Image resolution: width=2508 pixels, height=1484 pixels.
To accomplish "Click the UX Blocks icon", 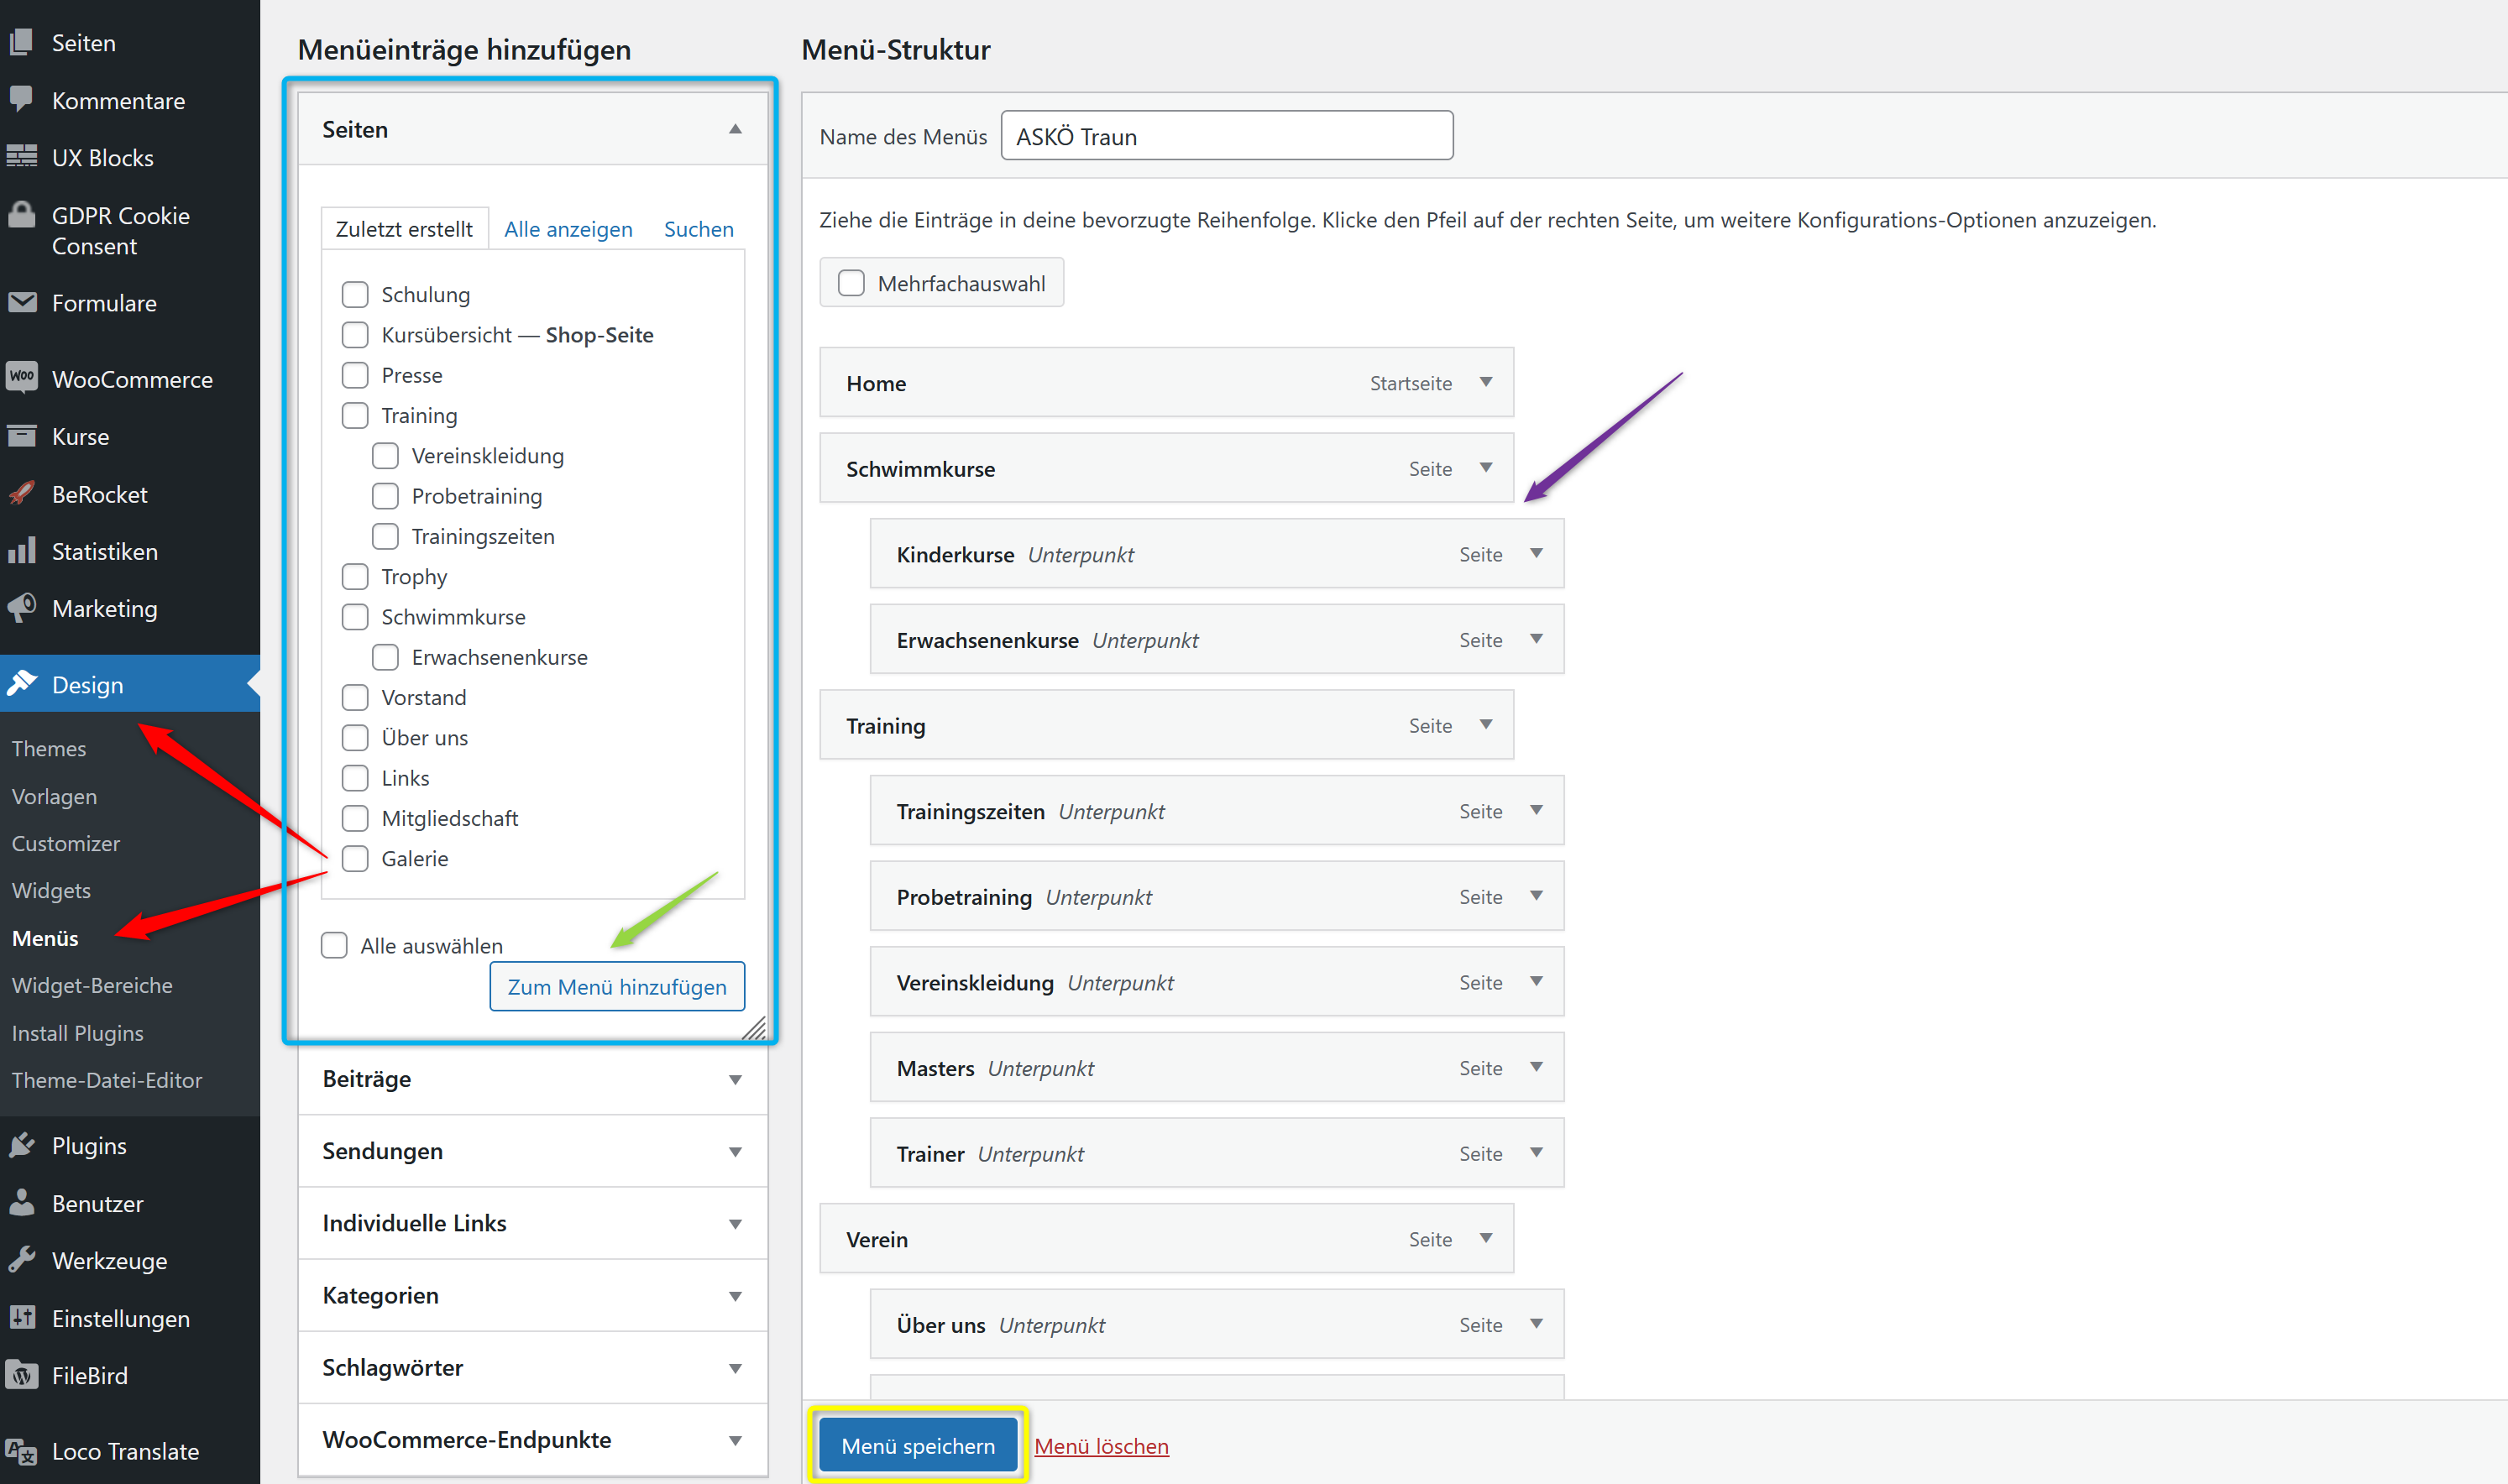I will (x=22, y=157).
